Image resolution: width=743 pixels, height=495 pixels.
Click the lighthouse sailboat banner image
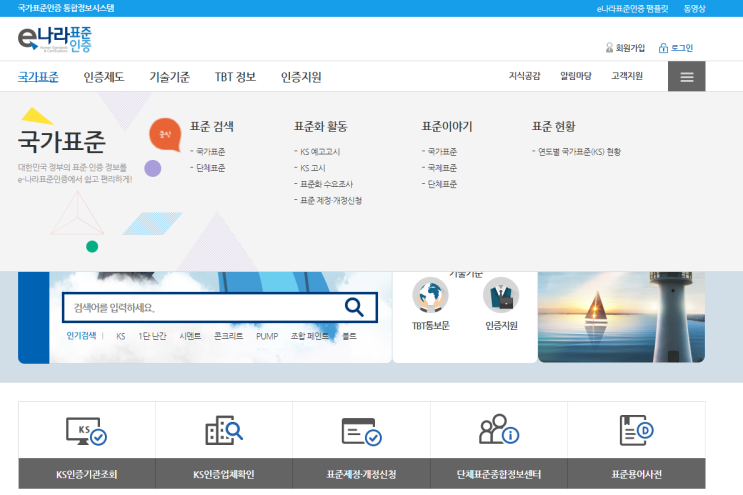[621, 317]
